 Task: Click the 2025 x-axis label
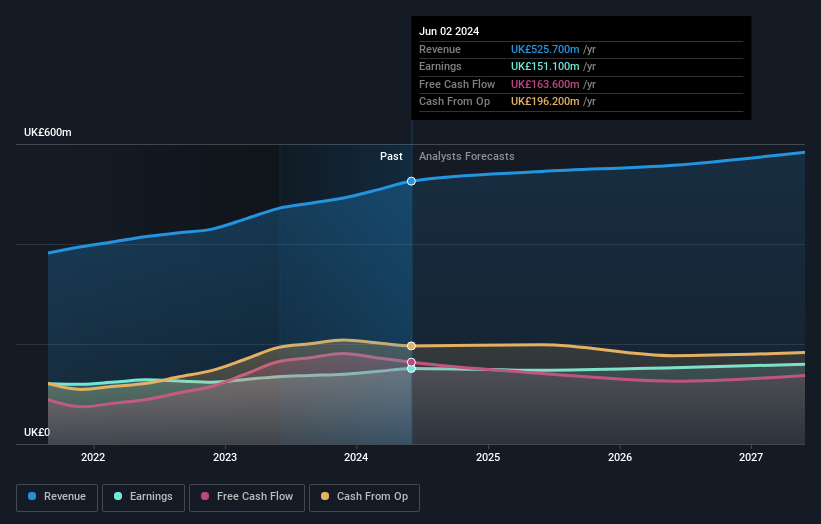tap(488, 458)
